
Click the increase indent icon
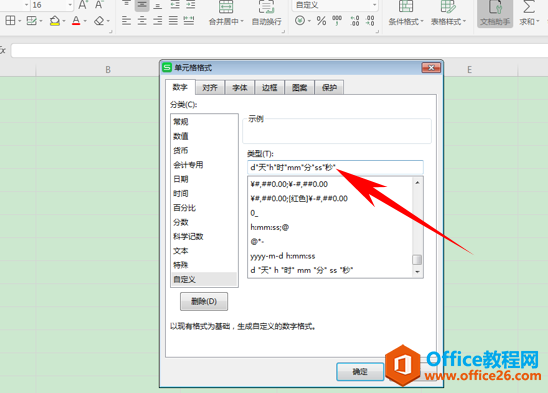coord(190,5)
